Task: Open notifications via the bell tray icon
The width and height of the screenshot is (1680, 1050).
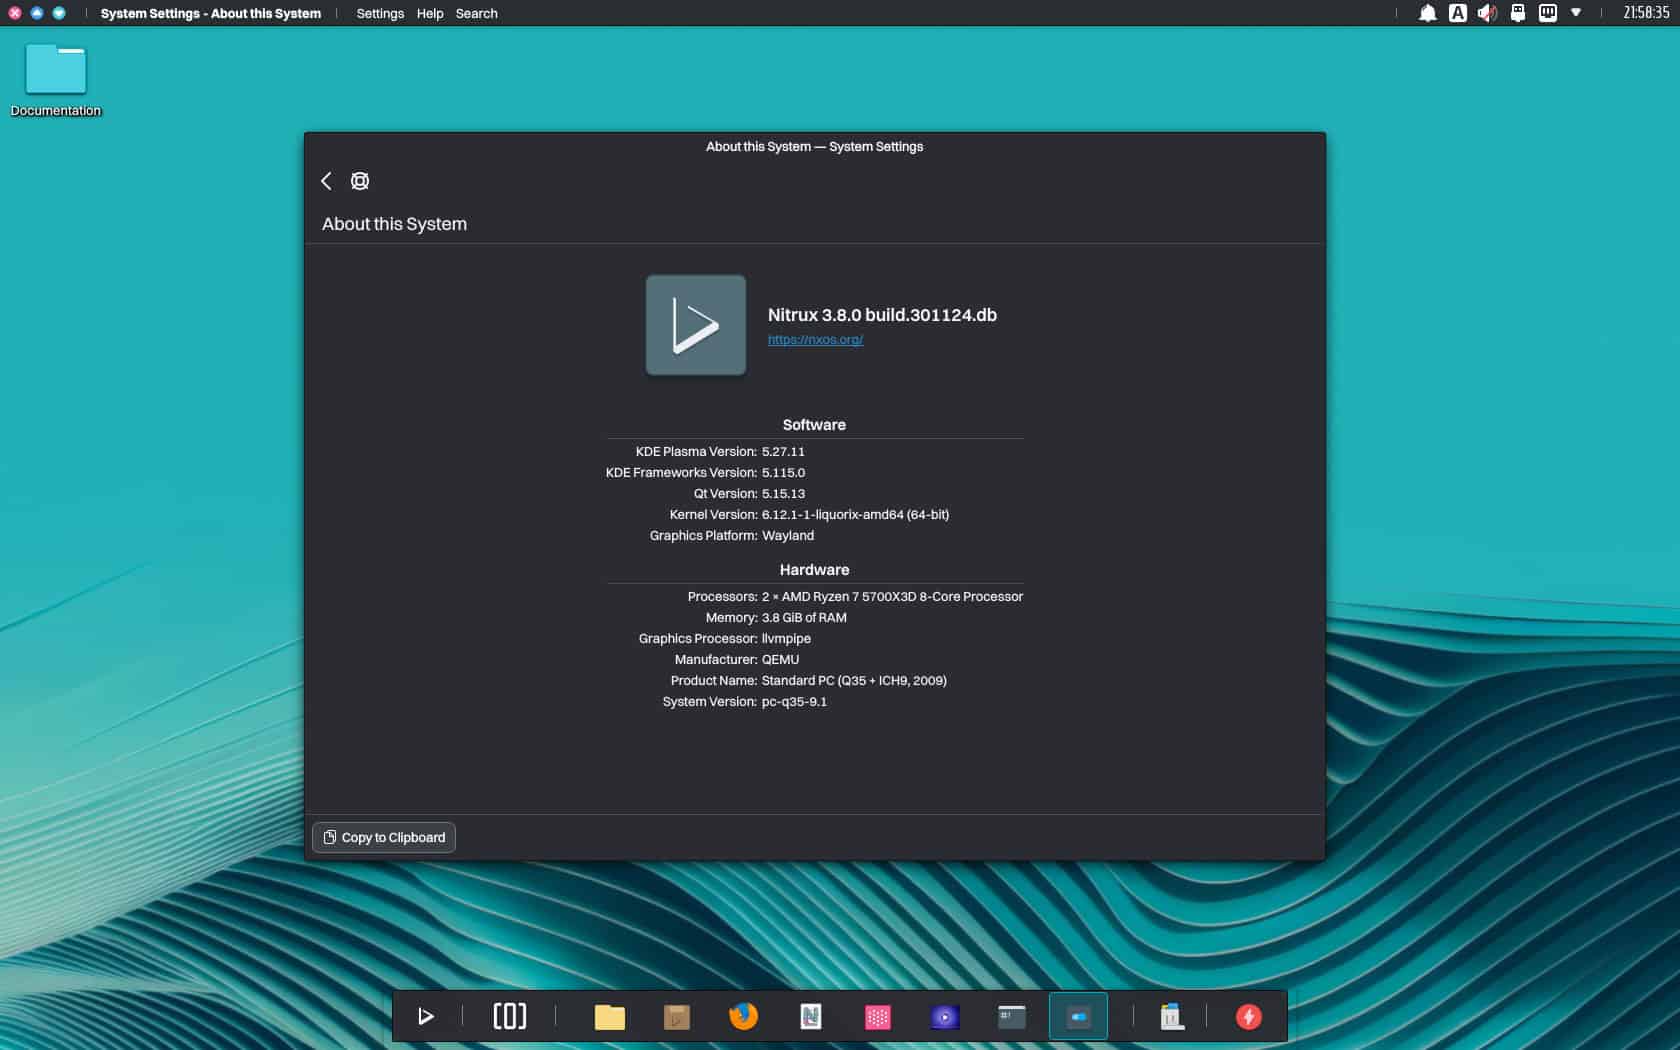Action: point(1427,13)
